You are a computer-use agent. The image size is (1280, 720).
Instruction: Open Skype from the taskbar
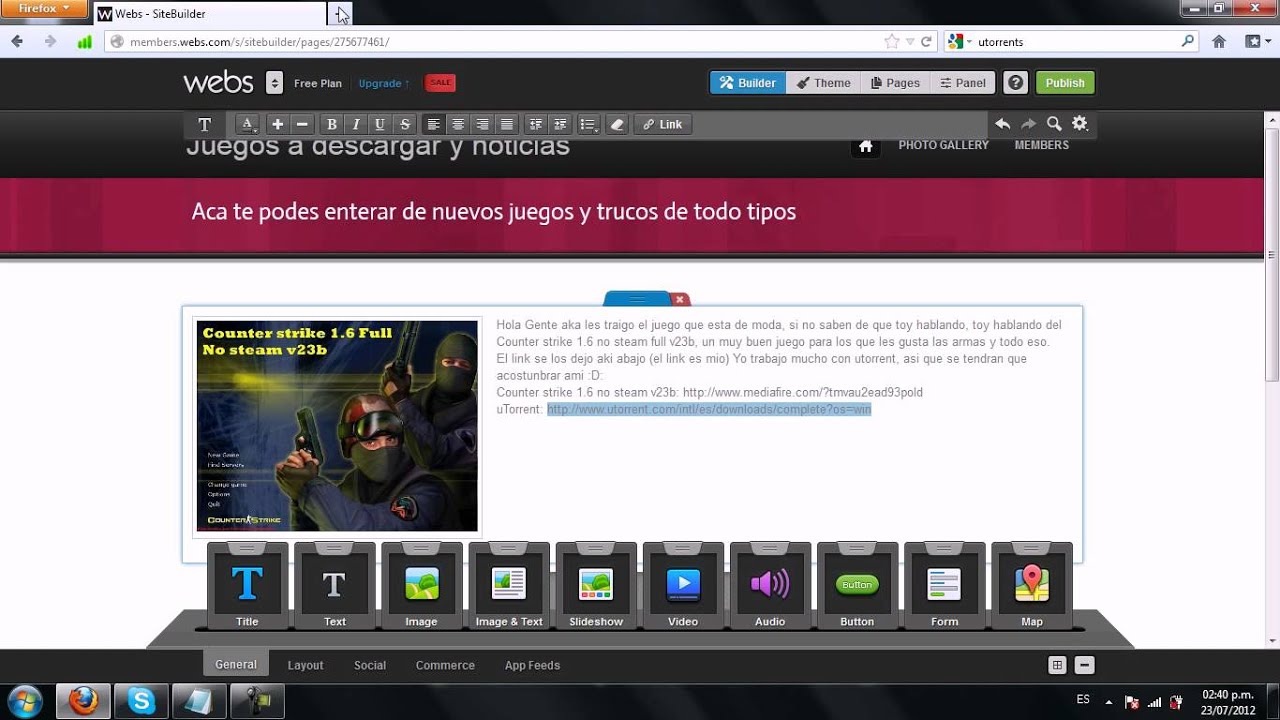(x=141, y=701)
